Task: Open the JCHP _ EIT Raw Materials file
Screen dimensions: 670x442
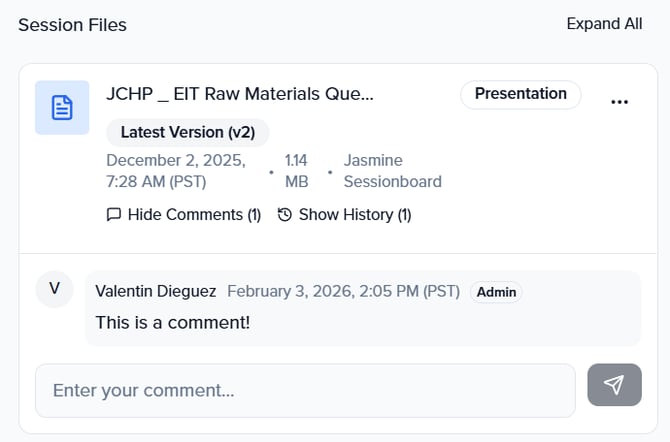Action: [240, 94]
